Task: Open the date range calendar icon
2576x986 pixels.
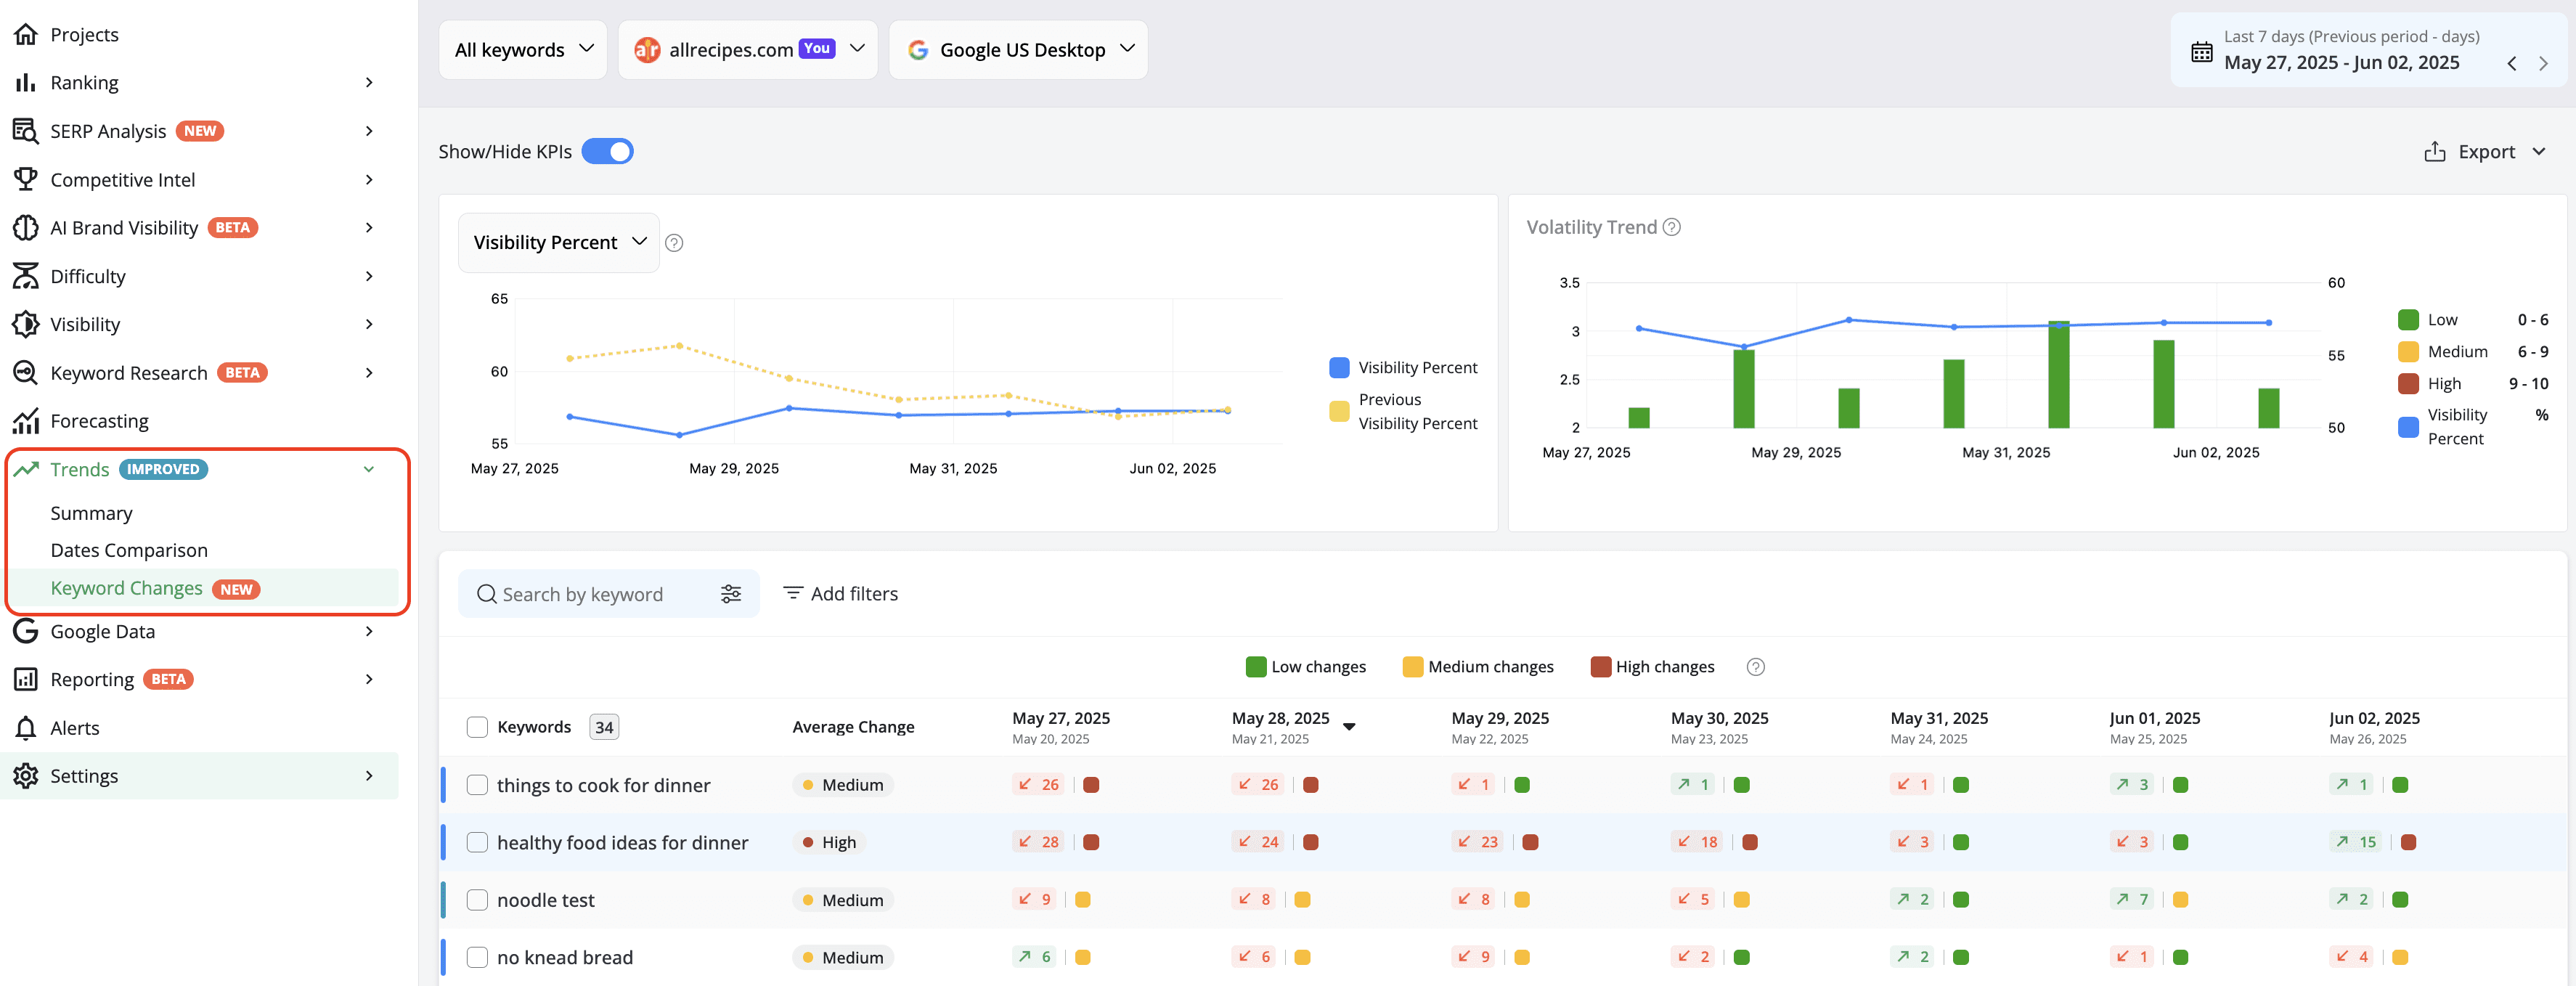Action: [x=2202, y=52]
